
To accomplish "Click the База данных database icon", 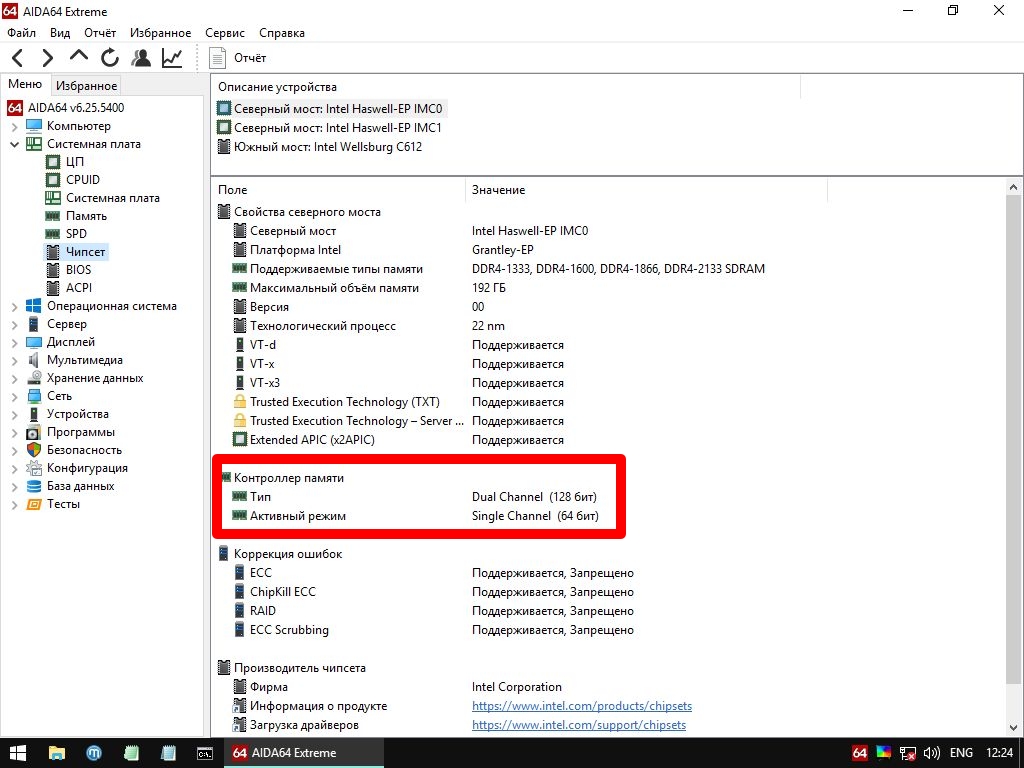I will click(33, 486).
